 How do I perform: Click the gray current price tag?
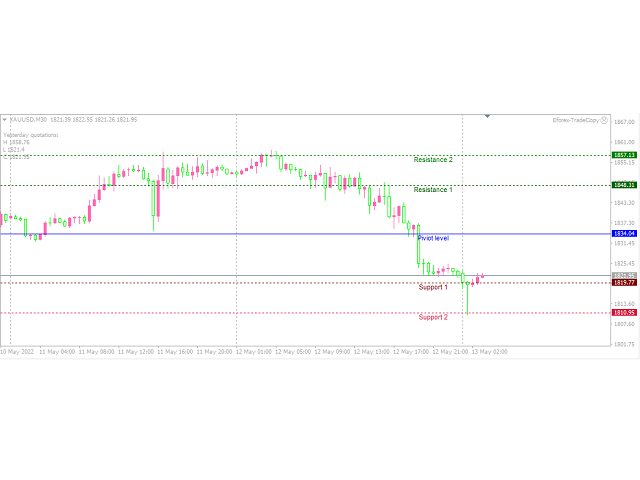(x=625, y=275)
